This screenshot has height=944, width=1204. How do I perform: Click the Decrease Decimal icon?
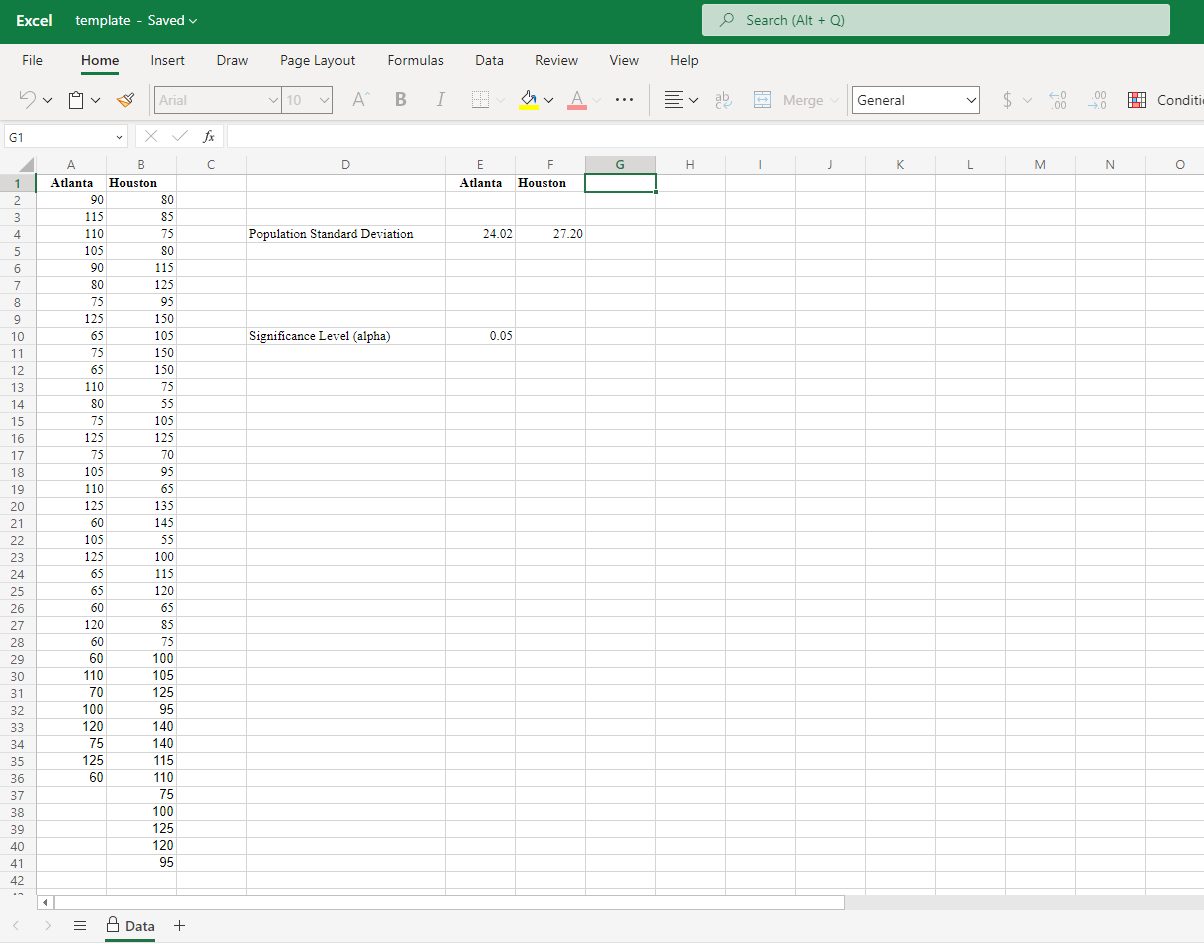pos(1099,100)
